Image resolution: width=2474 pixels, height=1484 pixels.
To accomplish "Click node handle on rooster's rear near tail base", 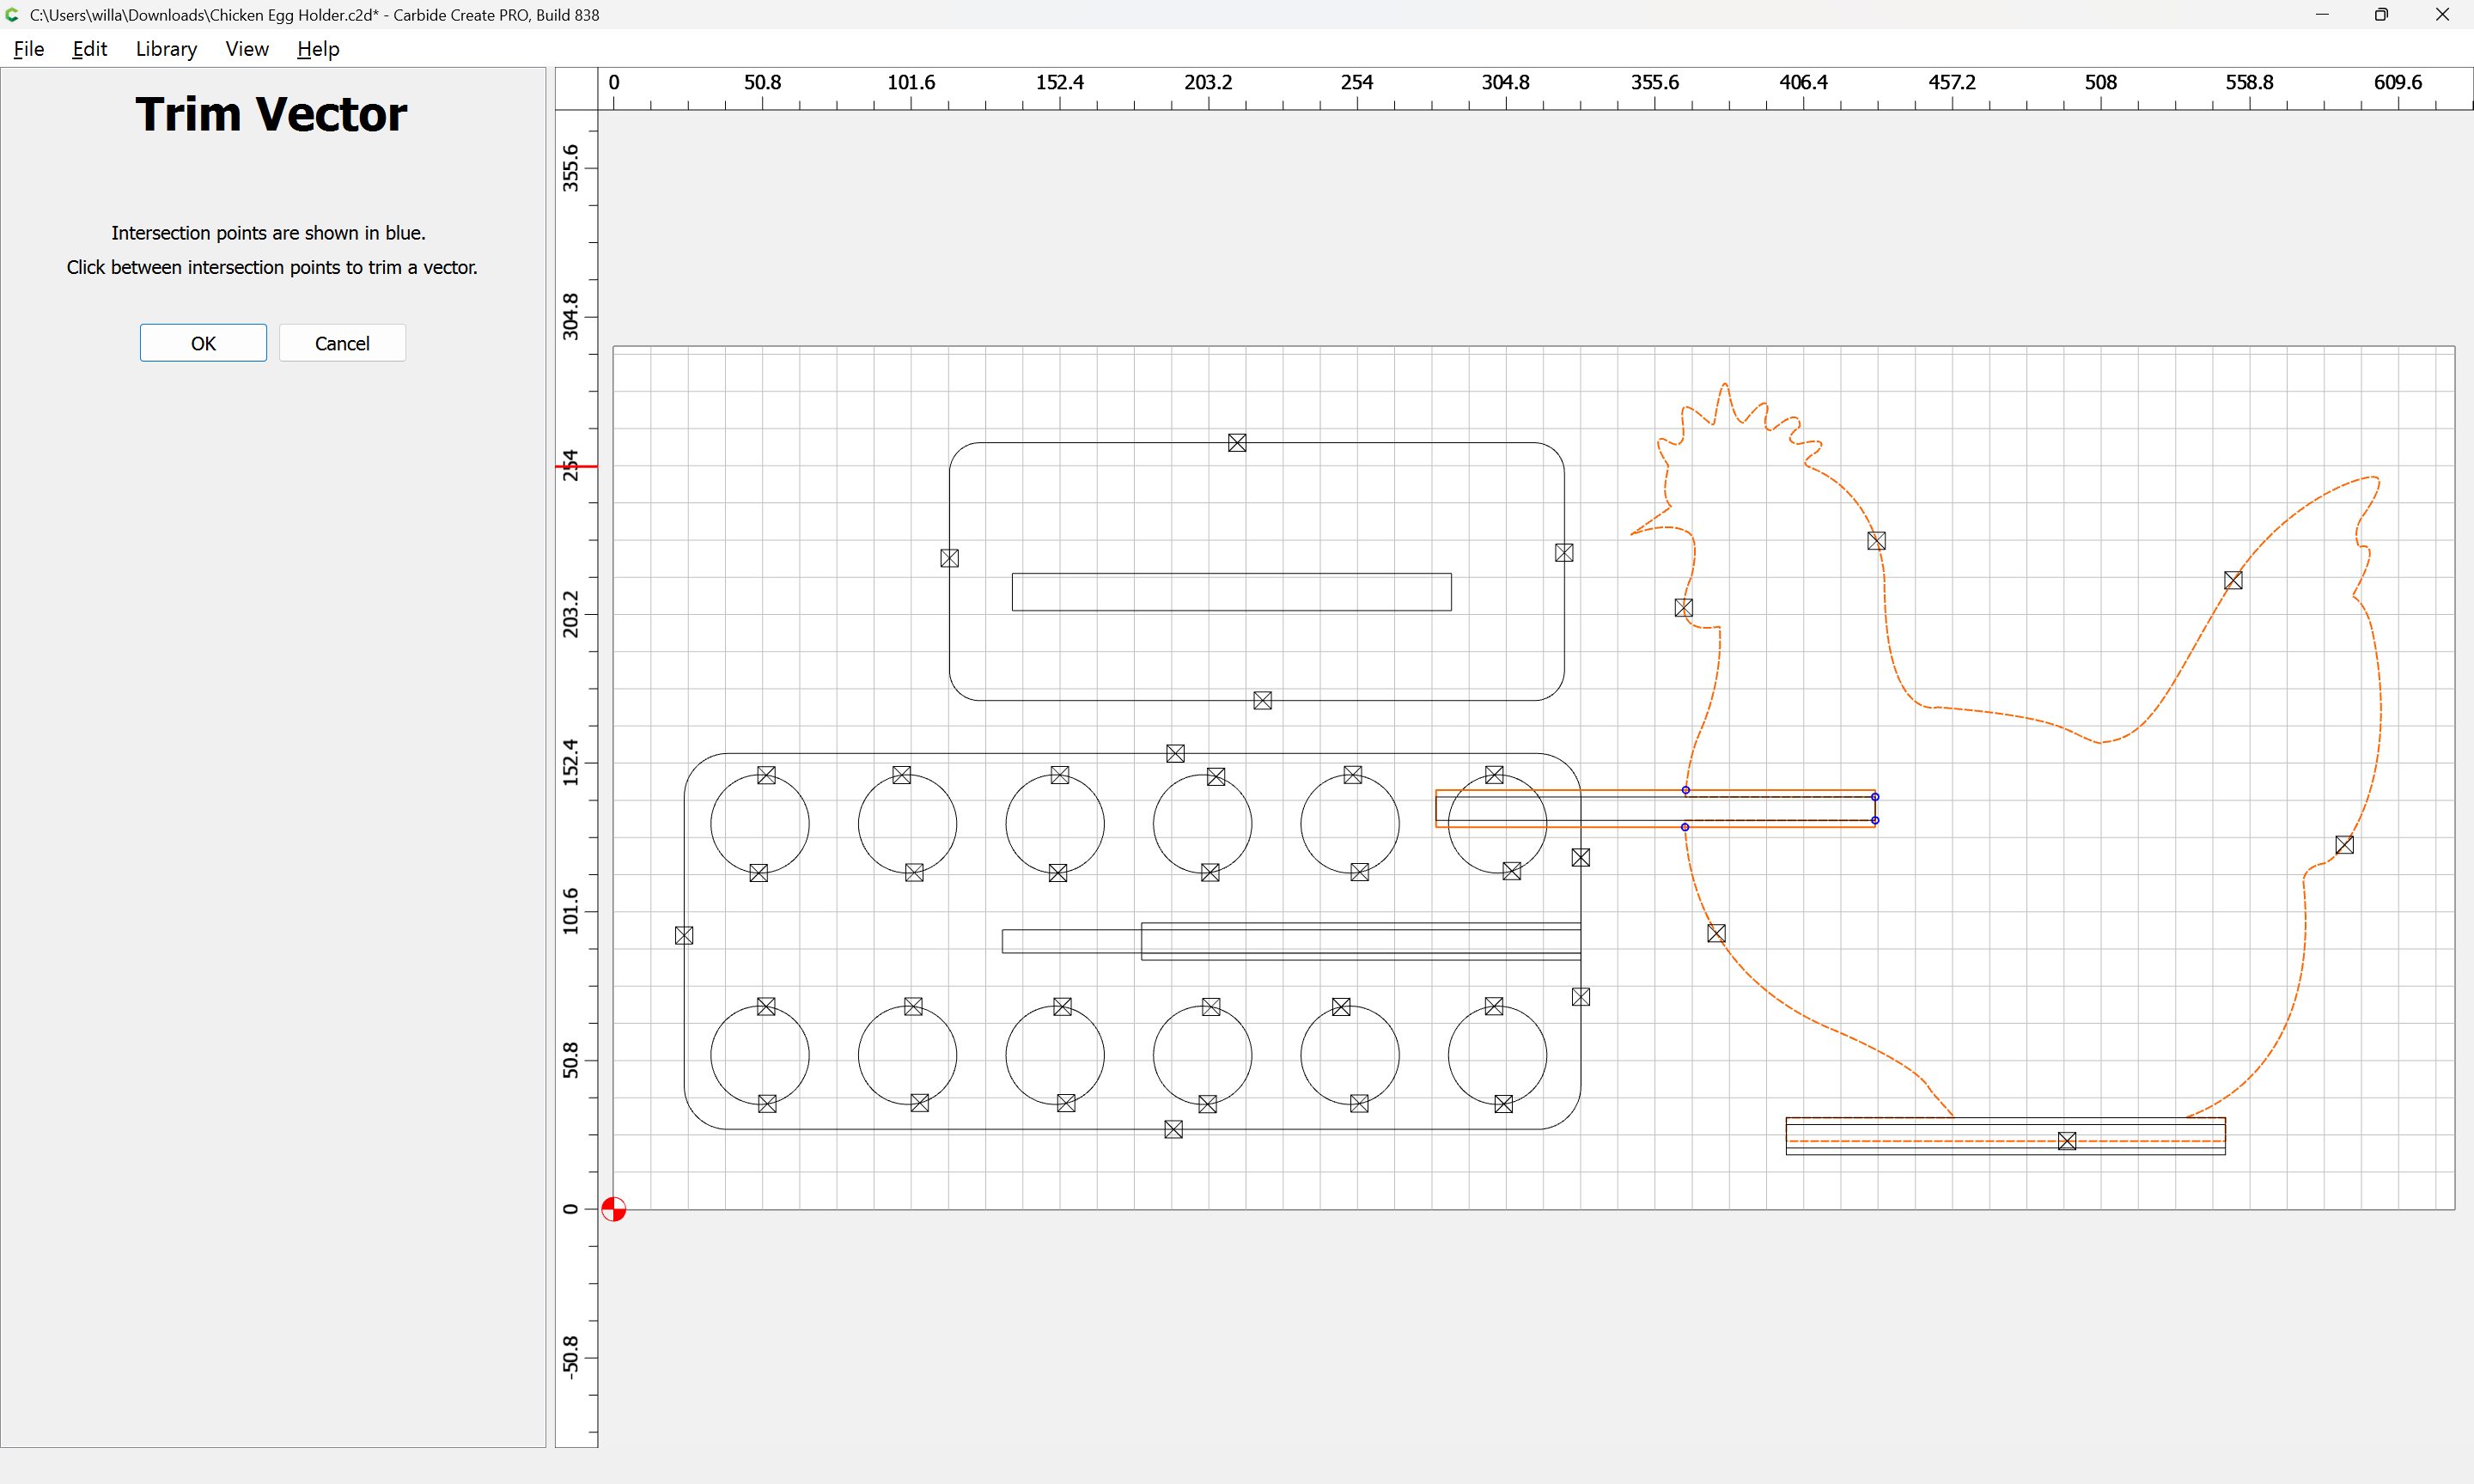I will coord(2345,845).
